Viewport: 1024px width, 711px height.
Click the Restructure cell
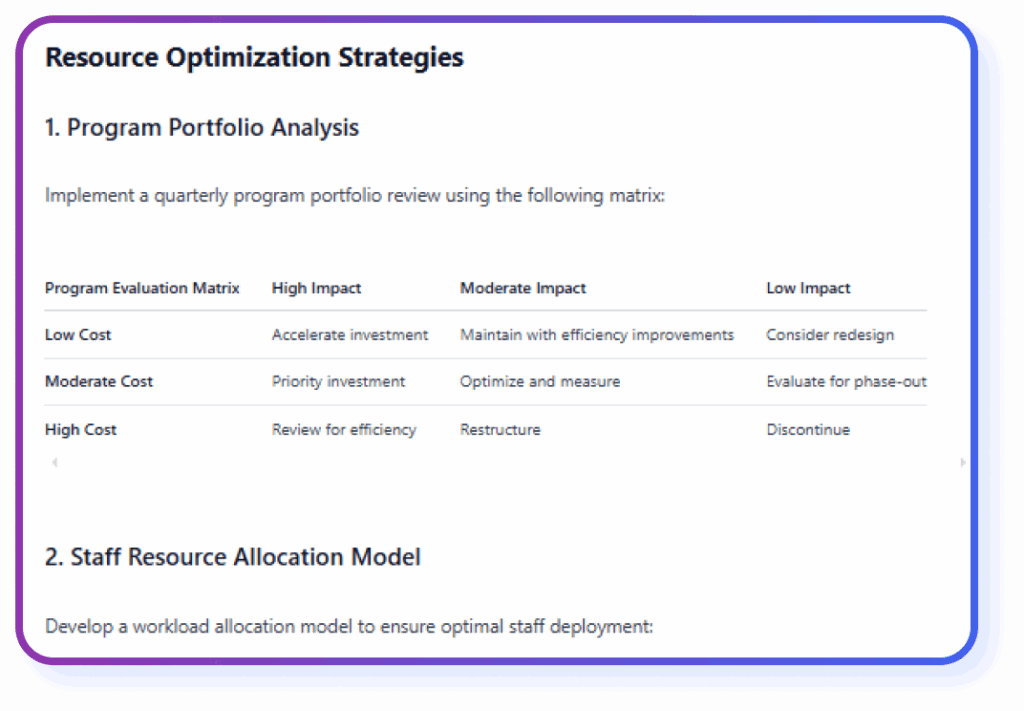click(500, 430)
